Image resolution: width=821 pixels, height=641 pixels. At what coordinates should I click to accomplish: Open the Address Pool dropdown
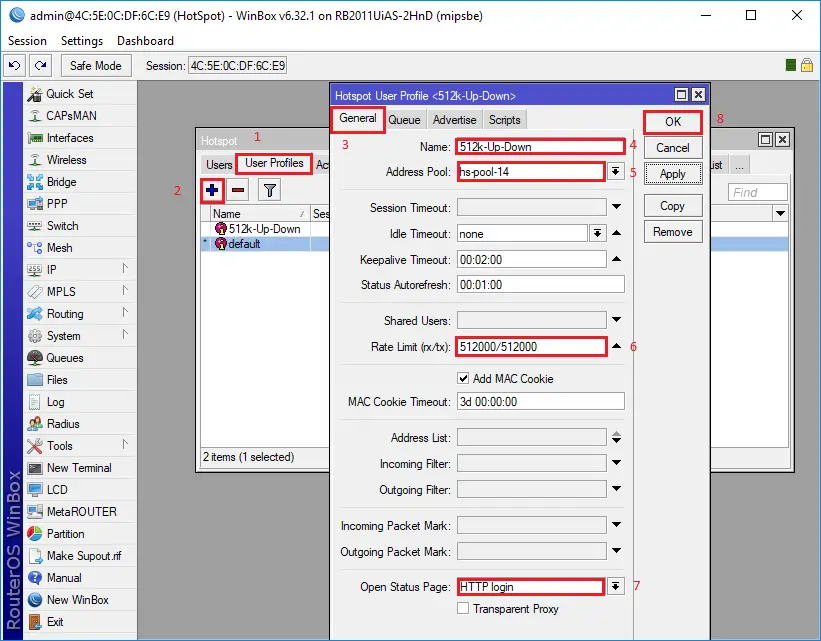point(616,172)
